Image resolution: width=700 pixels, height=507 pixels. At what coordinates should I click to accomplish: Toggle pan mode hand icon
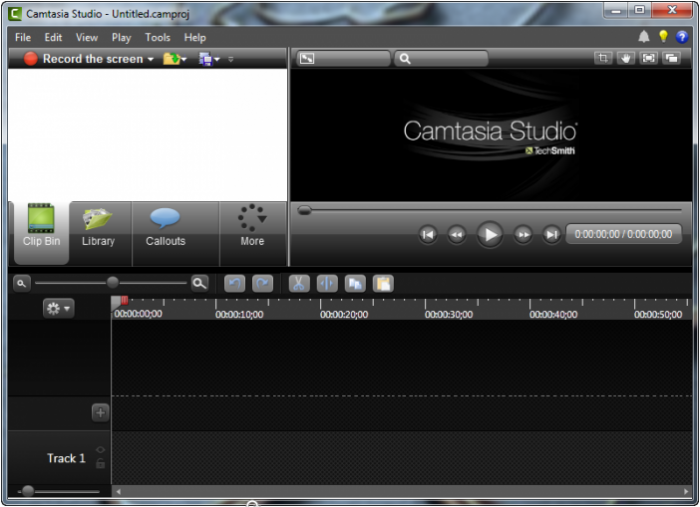point(625,58)
